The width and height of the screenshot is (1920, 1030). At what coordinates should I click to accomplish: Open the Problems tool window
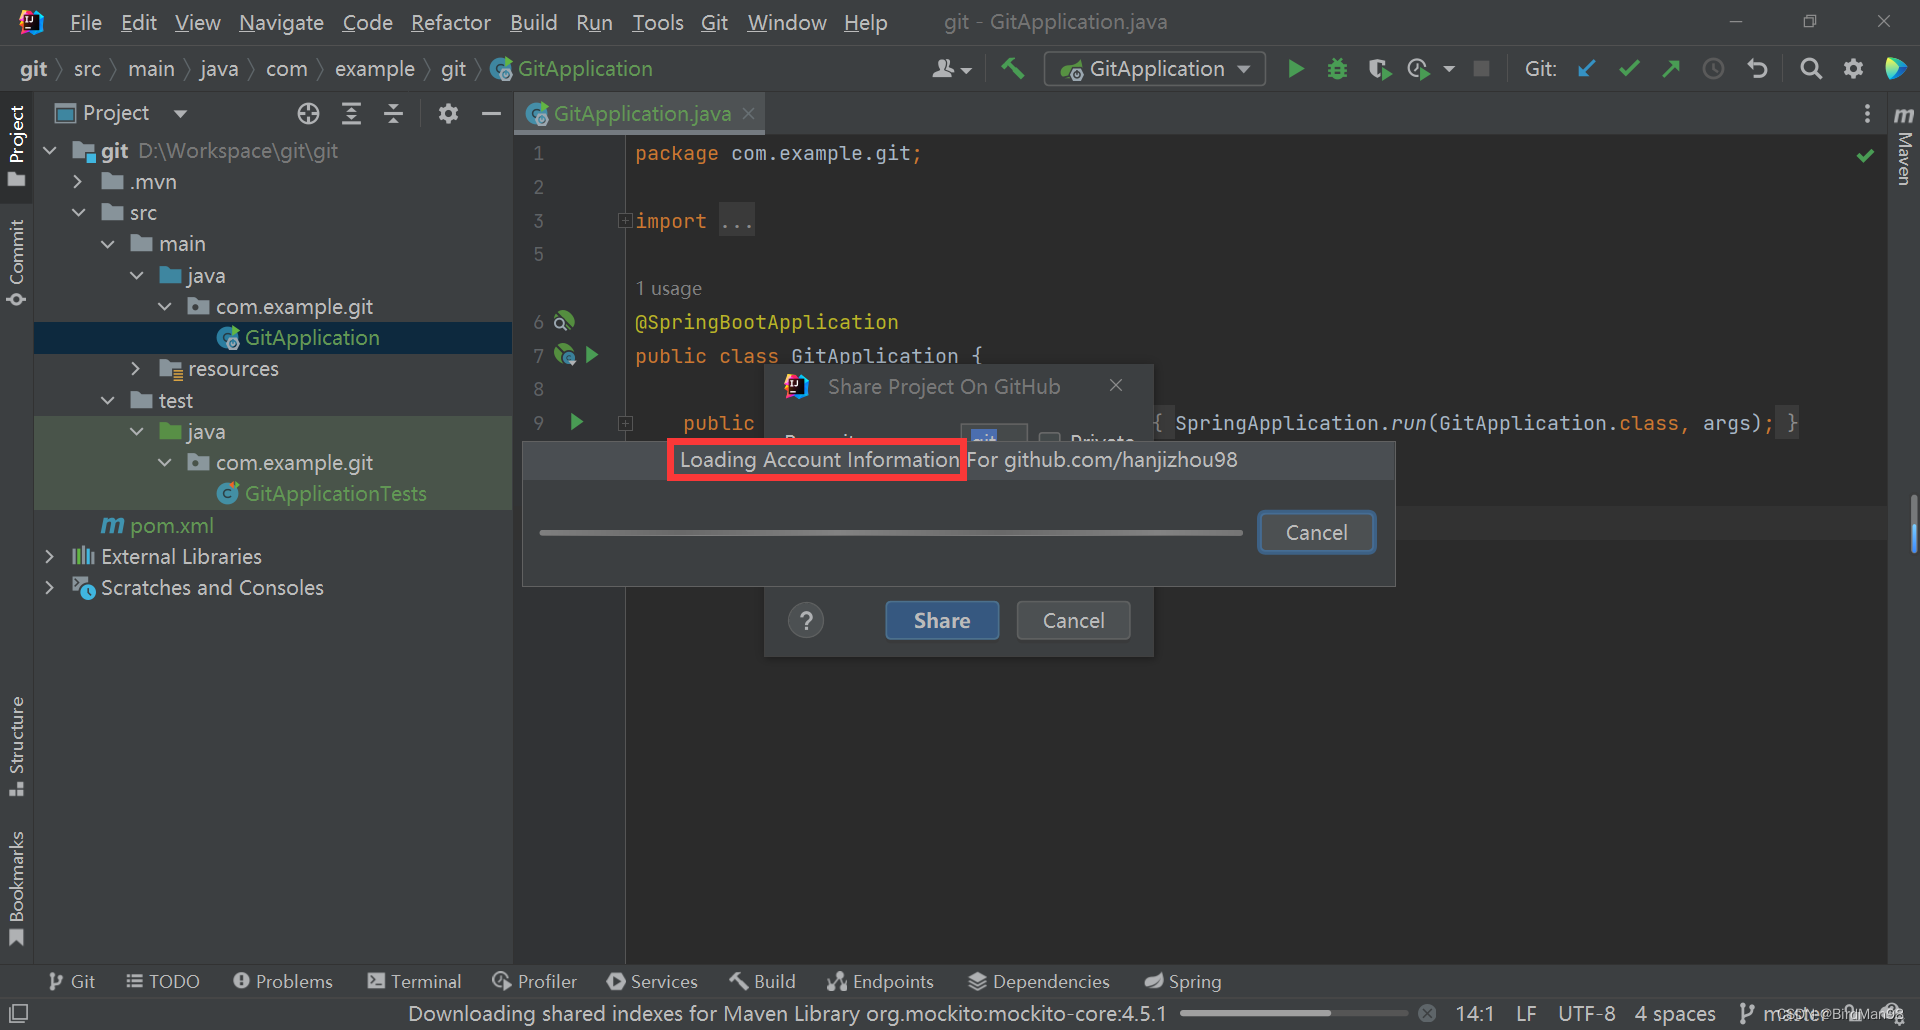283,982
